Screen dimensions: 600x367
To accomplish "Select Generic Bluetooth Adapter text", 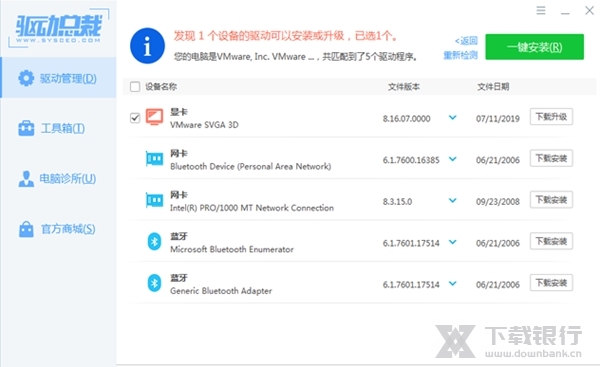I will tap(221, 291).
